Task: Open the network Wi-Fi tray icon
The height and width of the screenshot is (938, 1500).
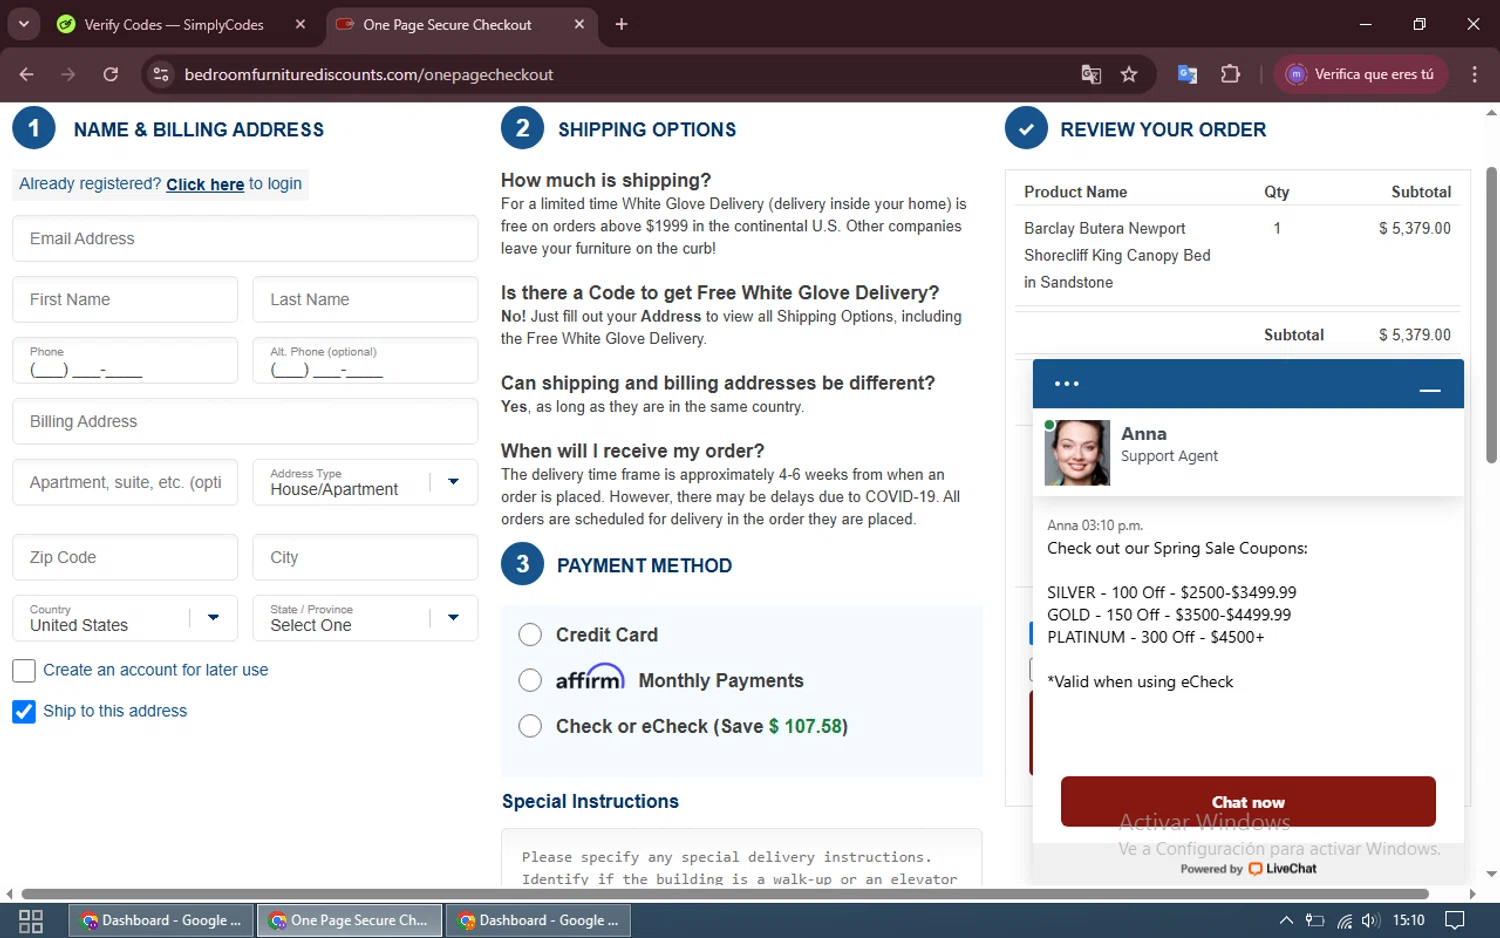Action: pos(1344,921)
